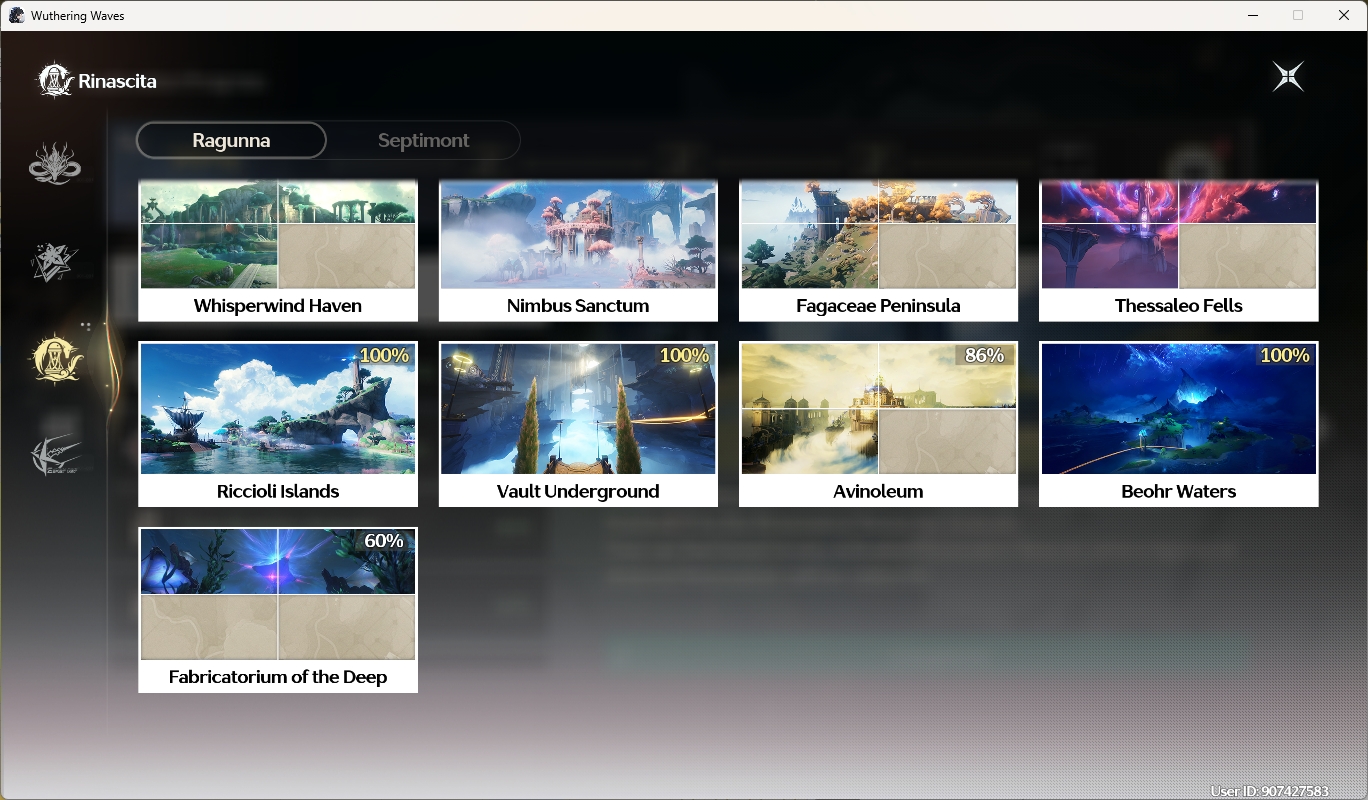Open the Fagaceae Peninsula area card
The image size is (1368, 800).
[x=878, y=251]
